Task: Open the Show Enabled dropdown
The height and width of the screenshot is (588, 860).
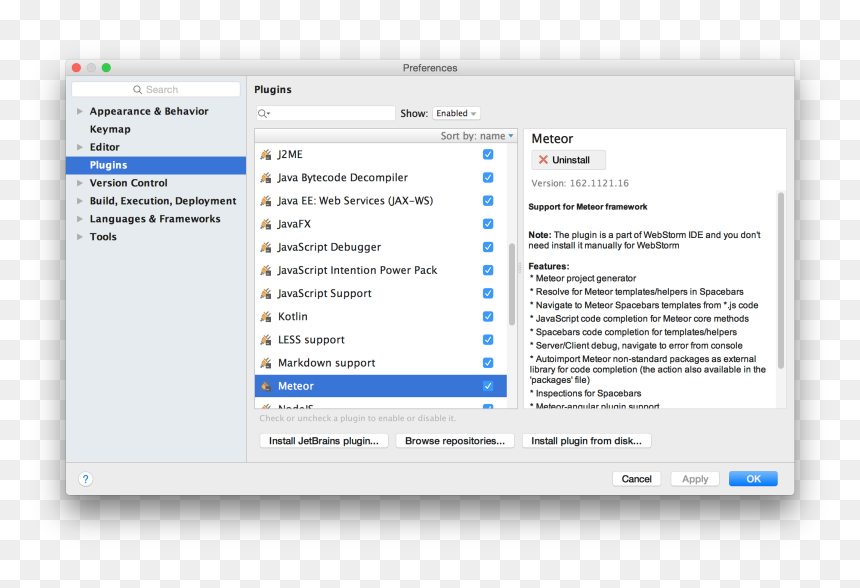Action: pos(456,113)
